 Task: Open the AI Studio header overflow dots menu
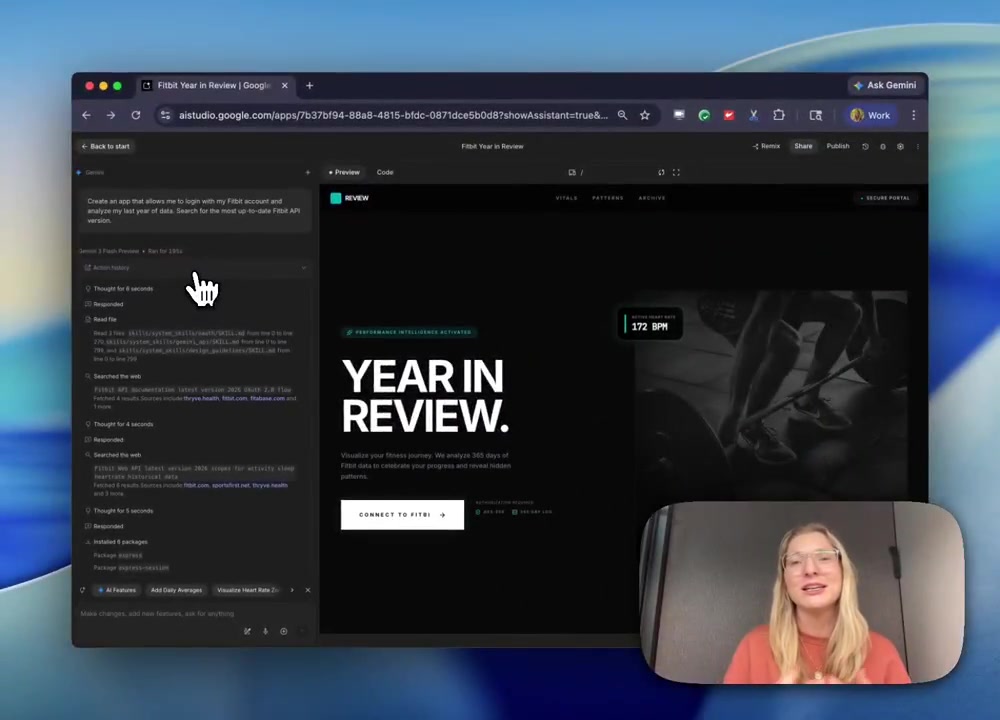(918, 147)
